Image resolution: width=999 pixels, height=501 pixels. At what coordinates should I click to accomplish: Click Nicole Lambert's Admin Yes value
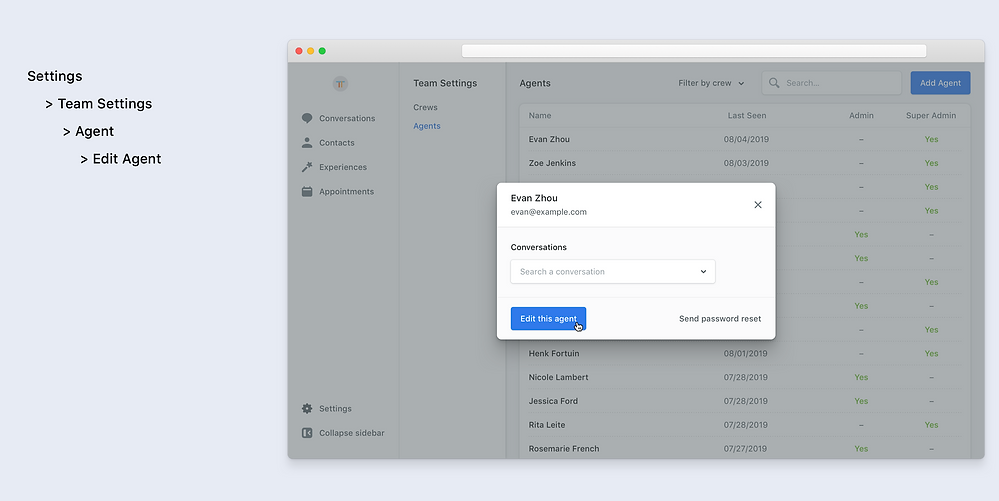coord(861,377)
